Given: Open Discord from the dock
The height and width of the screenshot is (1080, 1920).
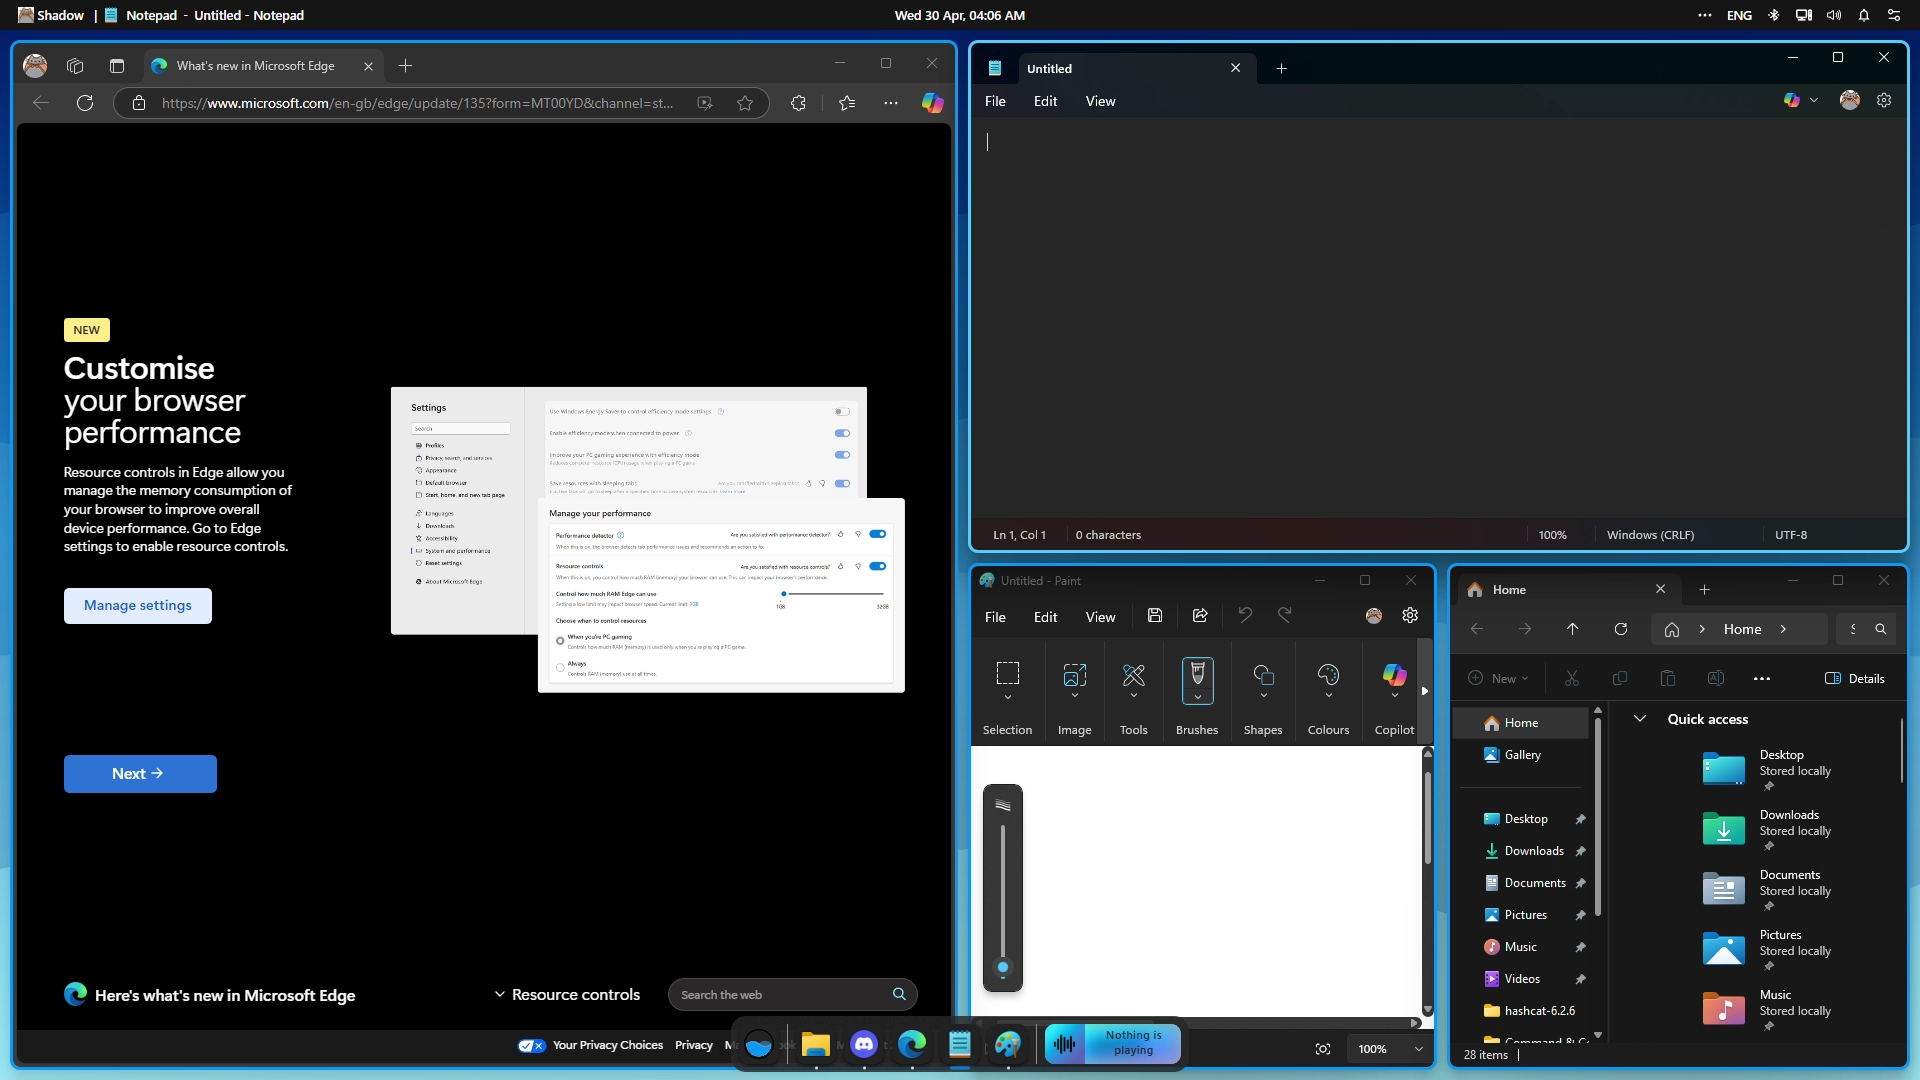Looking at the screenshot, I should tap(864, 1045).
